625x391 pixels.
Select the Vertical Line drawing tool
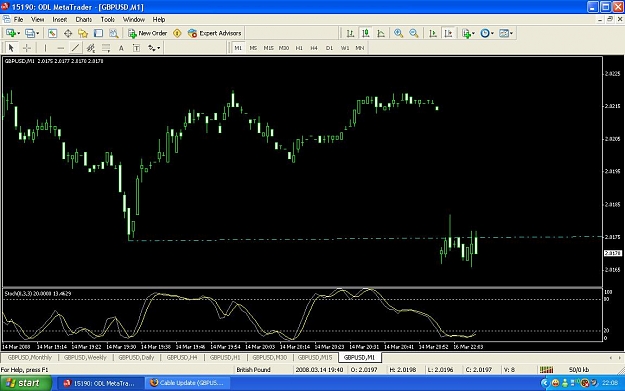(x=45, y=48)
